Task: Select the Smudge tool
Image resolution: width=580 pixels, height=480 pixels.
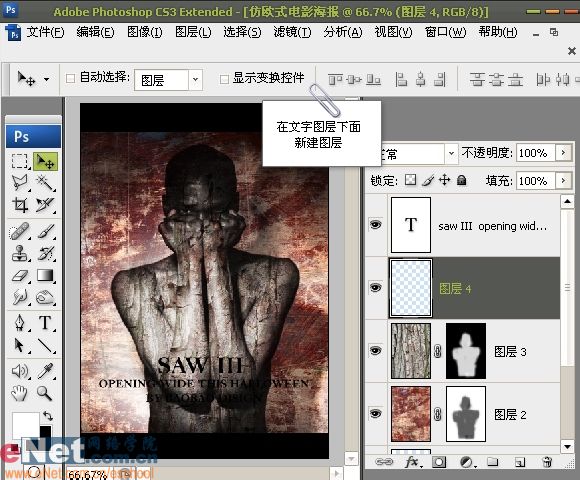Action: click(x=20, y=297)
